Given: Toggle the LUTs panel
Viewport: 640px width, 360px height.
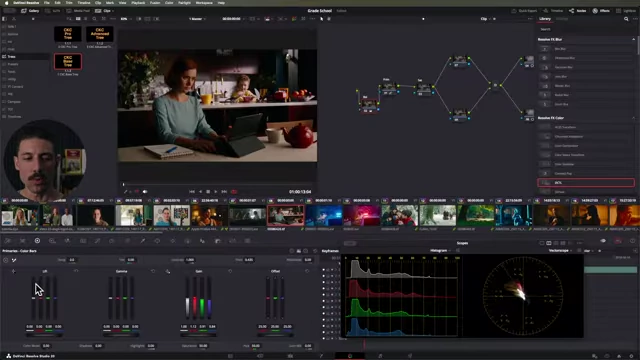Looking at the screenshot, I should coord(53,11).
